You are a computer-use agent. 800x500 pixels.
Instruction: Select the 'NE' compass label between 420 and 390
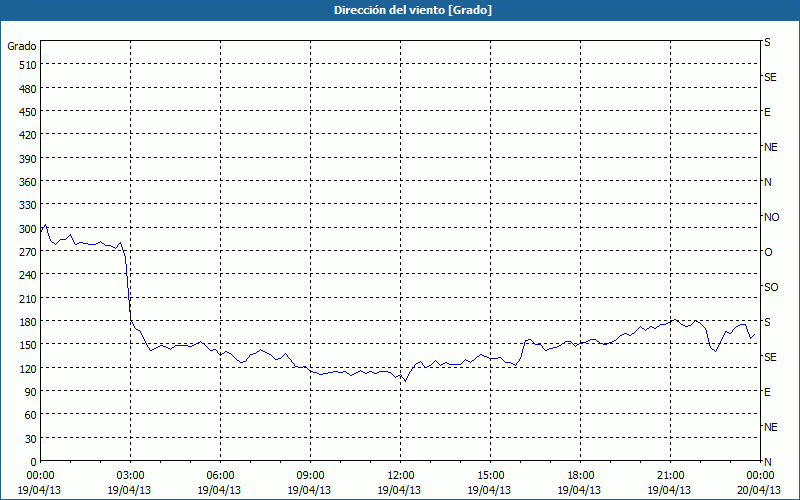pos(770,147)
